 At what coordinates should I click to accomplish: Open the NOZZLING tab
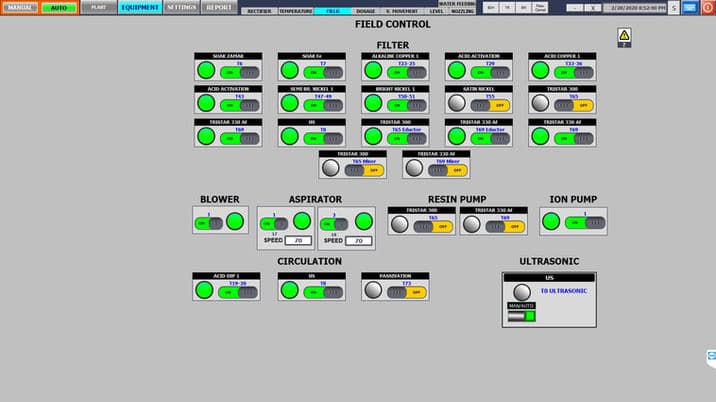[x=463, y=11]
